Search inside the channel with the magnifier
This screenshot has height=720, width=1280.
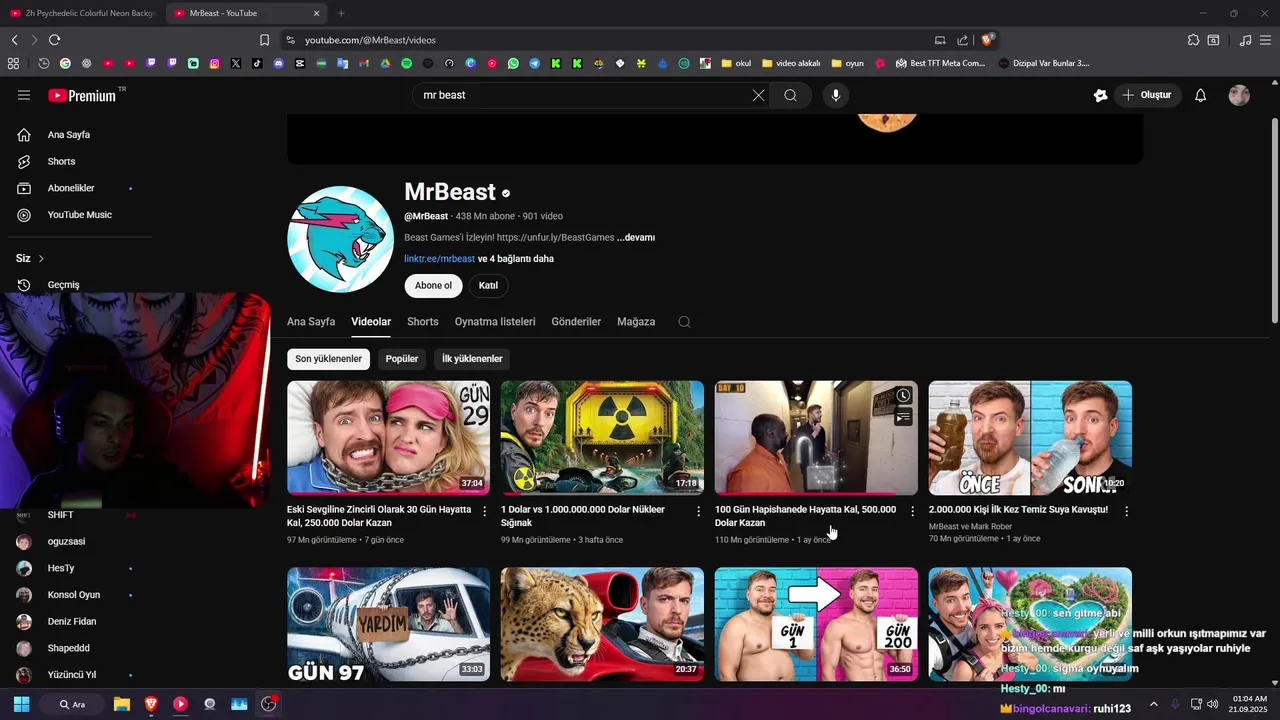coord(684,322)
